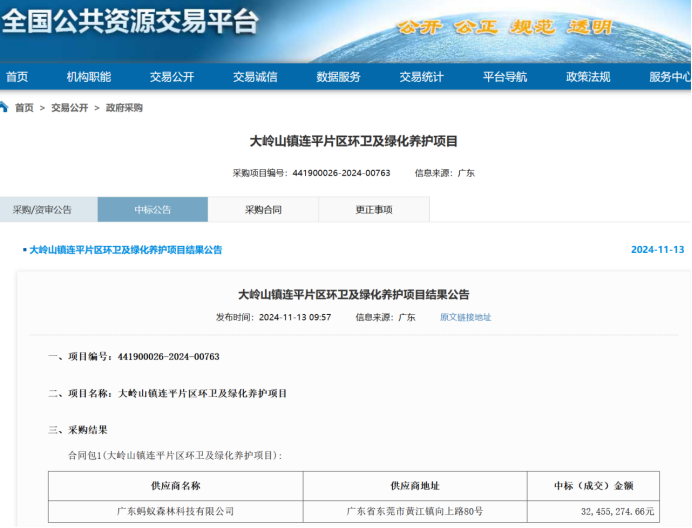This screenshot has width=692, height=528.
Task: Click the 原文链接地址 link
Action: 465,317
